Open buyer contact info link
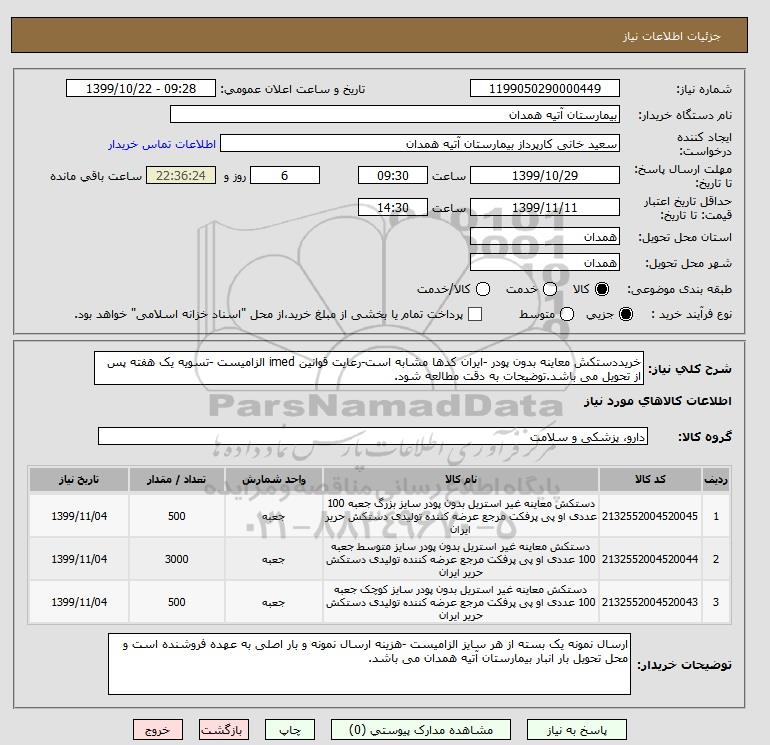 click(x=162, y=144)
